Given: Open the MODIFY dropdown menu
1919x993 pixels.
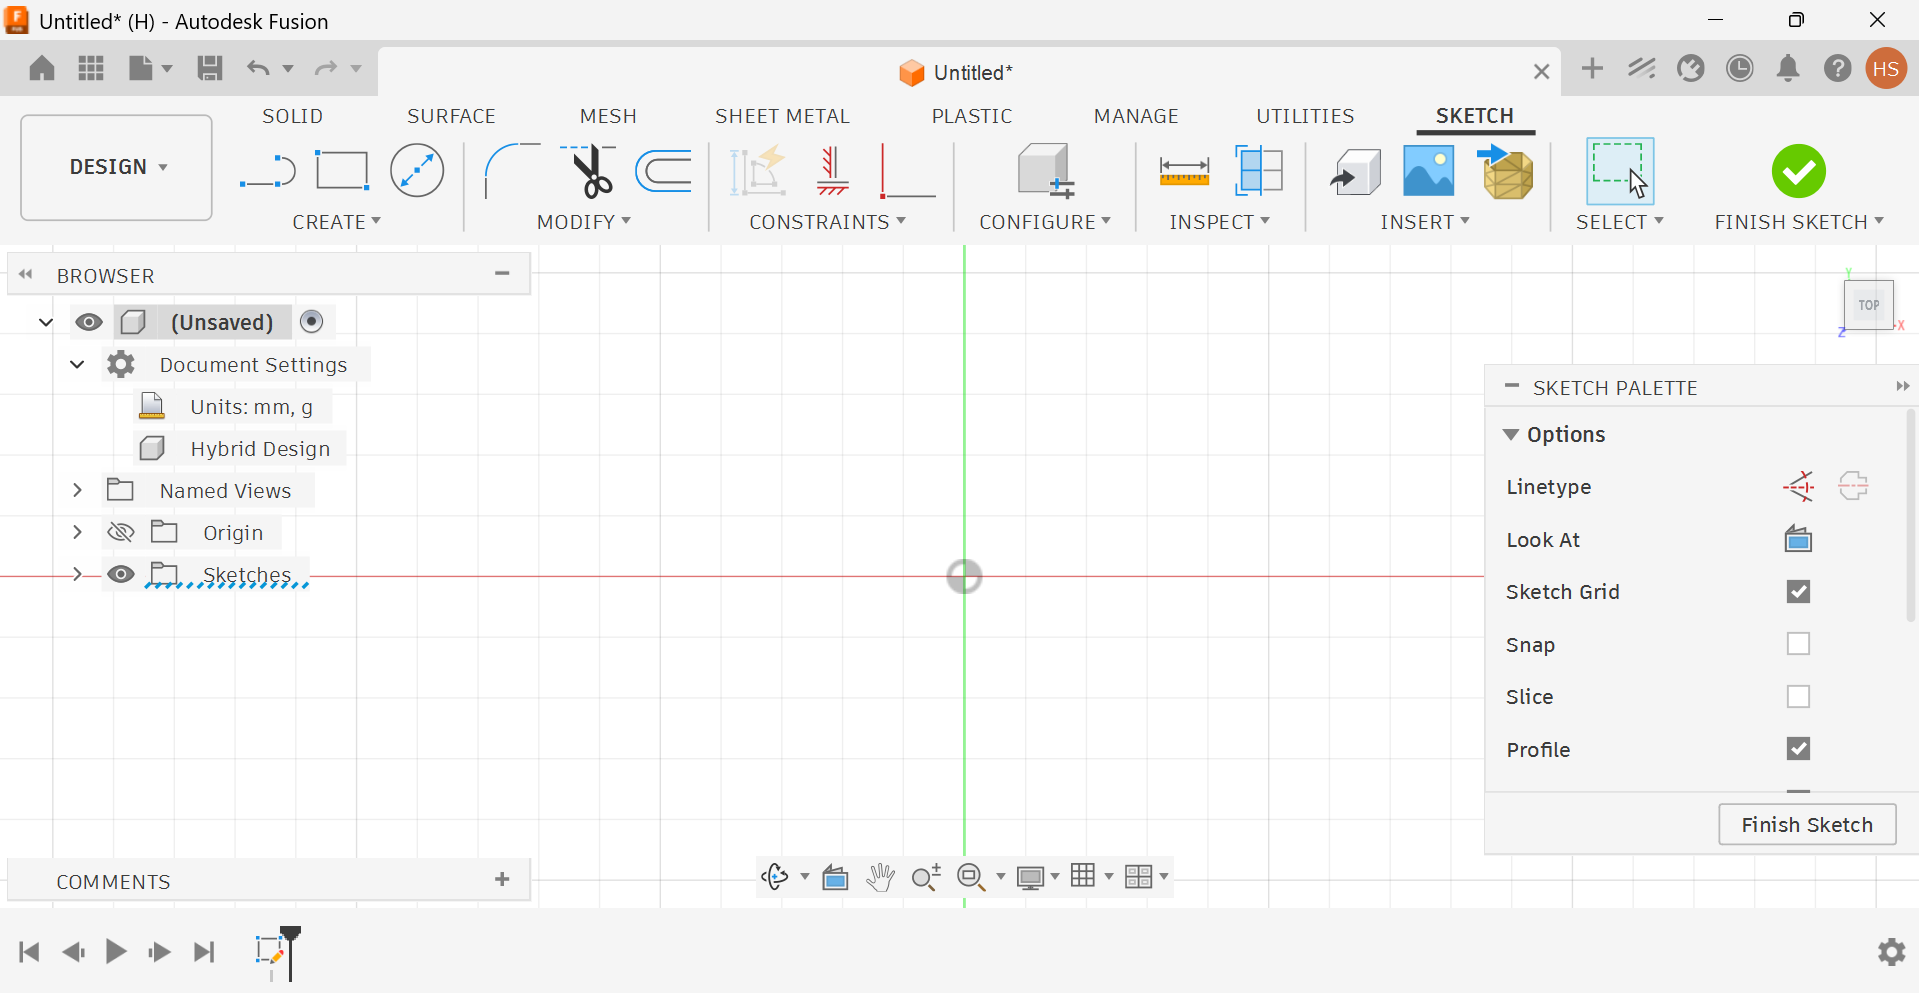Looking at the screenshot, I should 583,222.
